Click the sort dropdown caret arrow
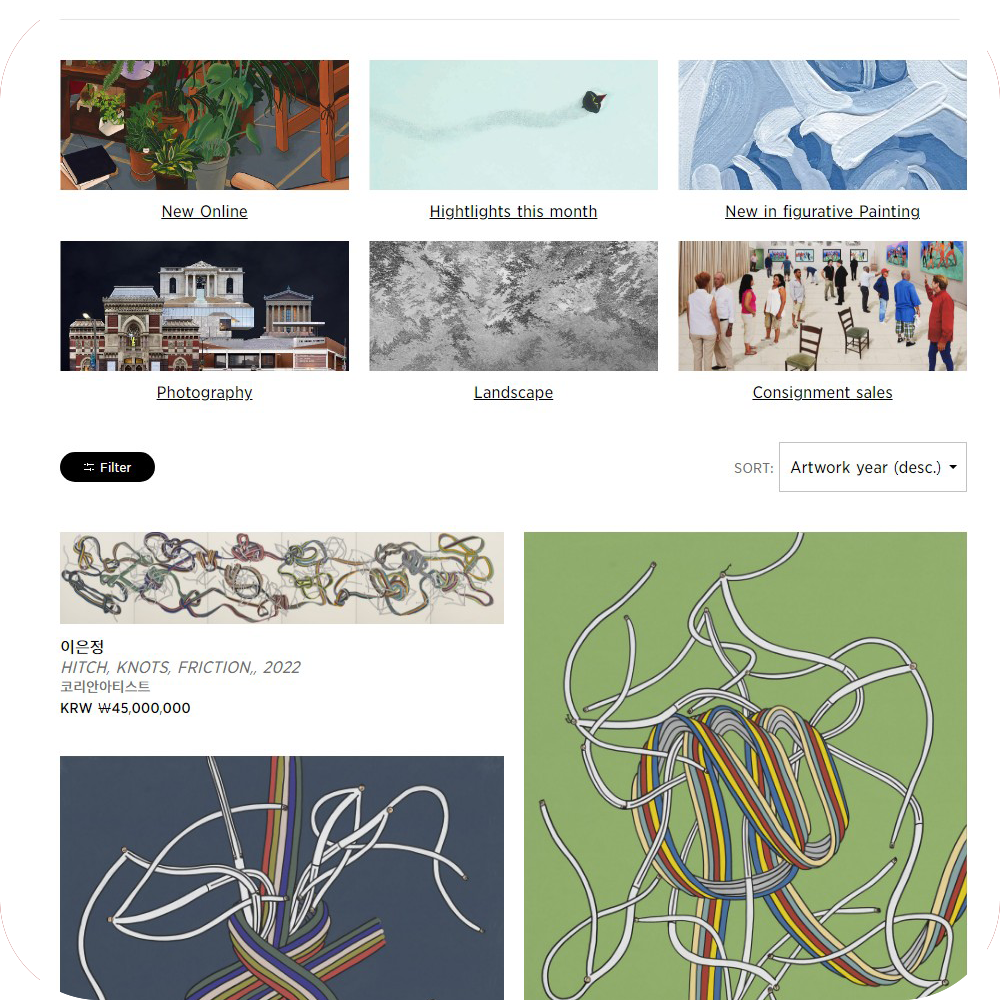This screenshot has width=1000, height=1000. tap(953, 467)
